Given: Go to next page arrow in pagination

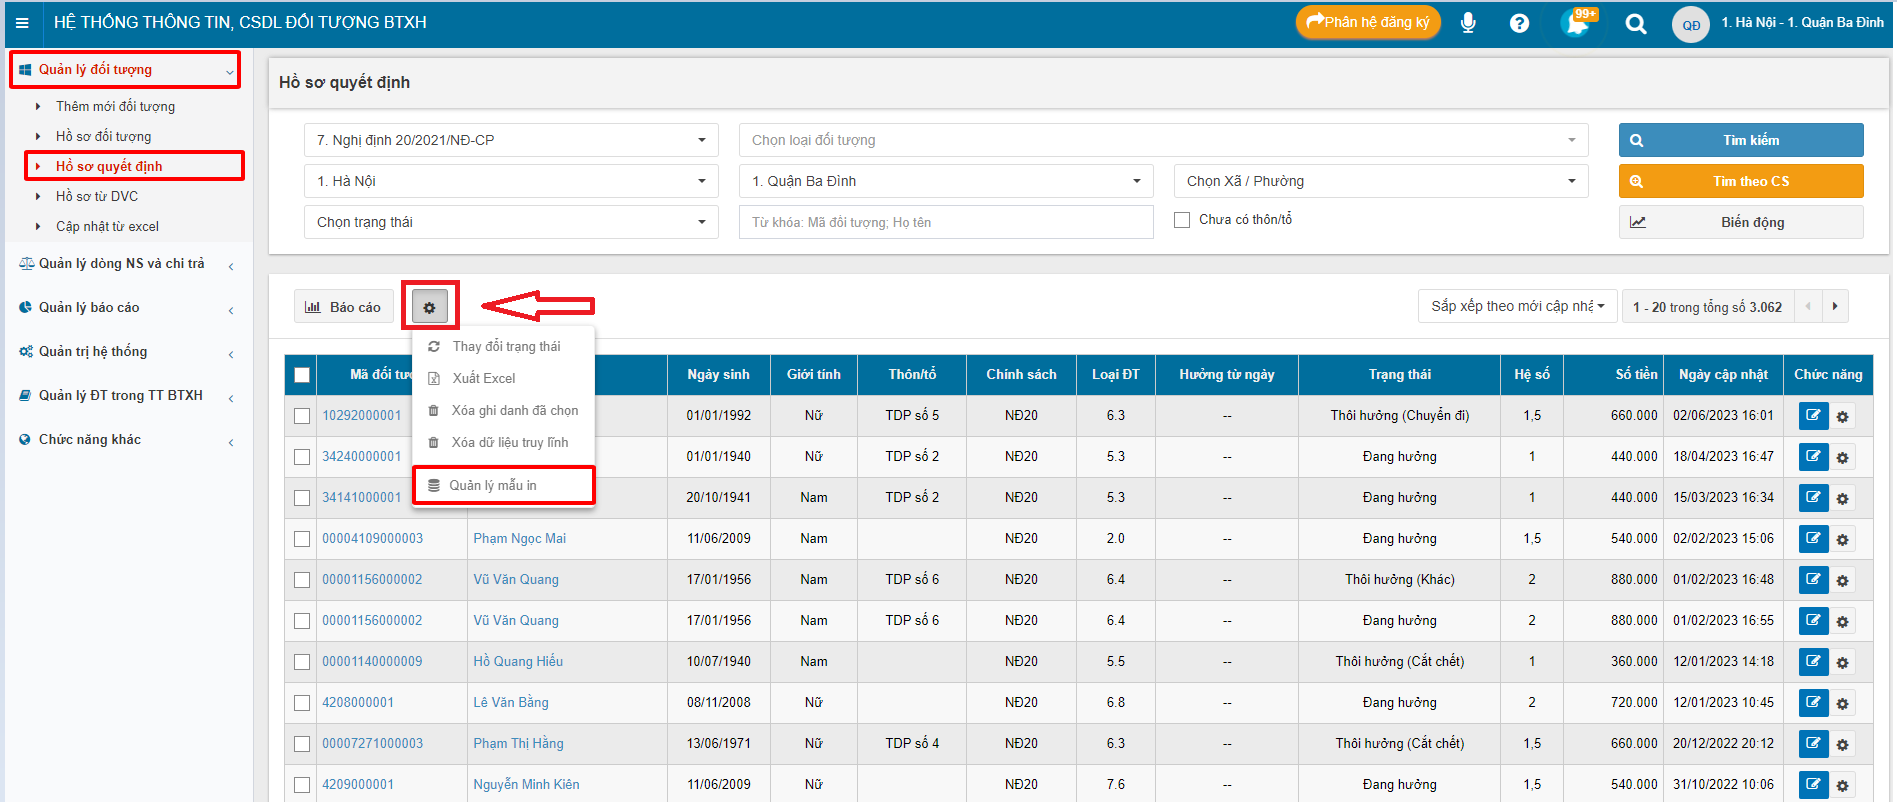Looking at the screenshot, I should 1835,306.
